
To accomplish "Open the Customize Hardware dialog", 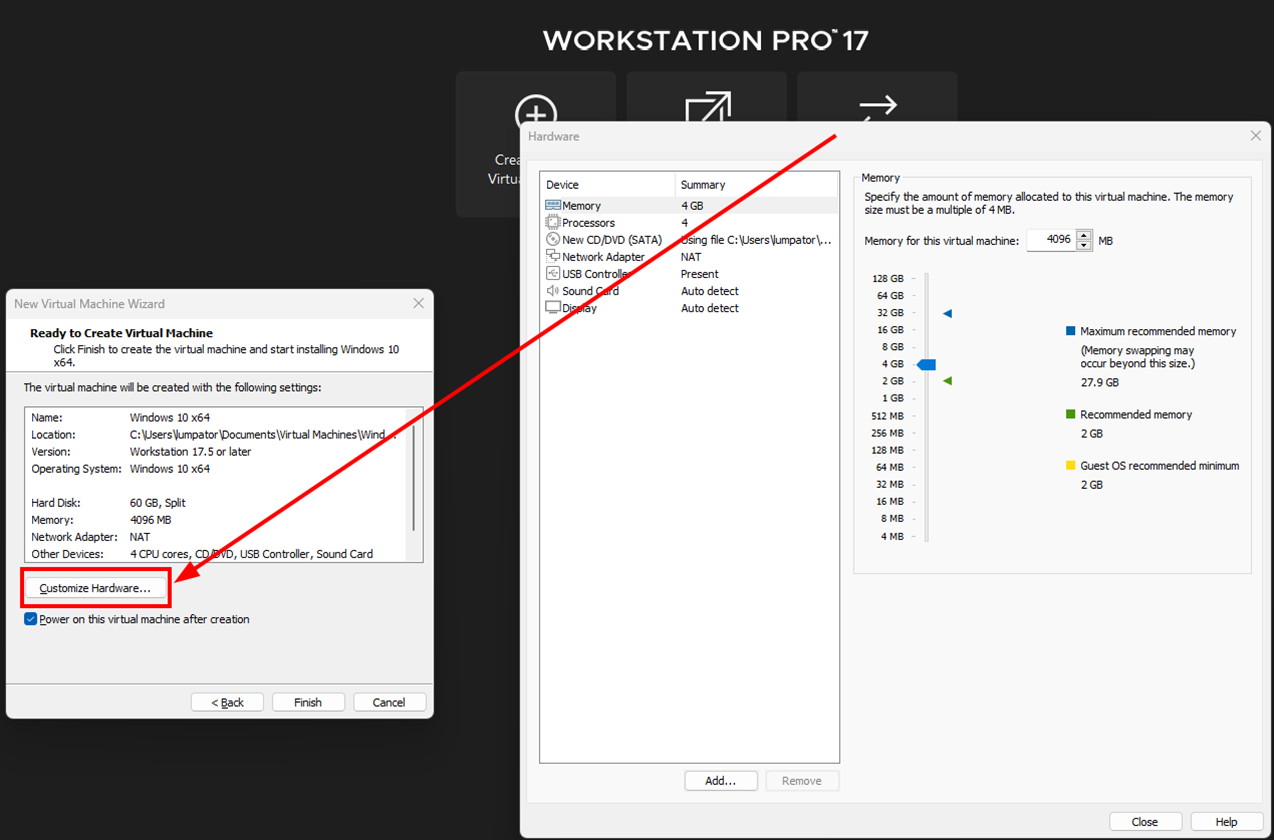I will pos(95,589).
